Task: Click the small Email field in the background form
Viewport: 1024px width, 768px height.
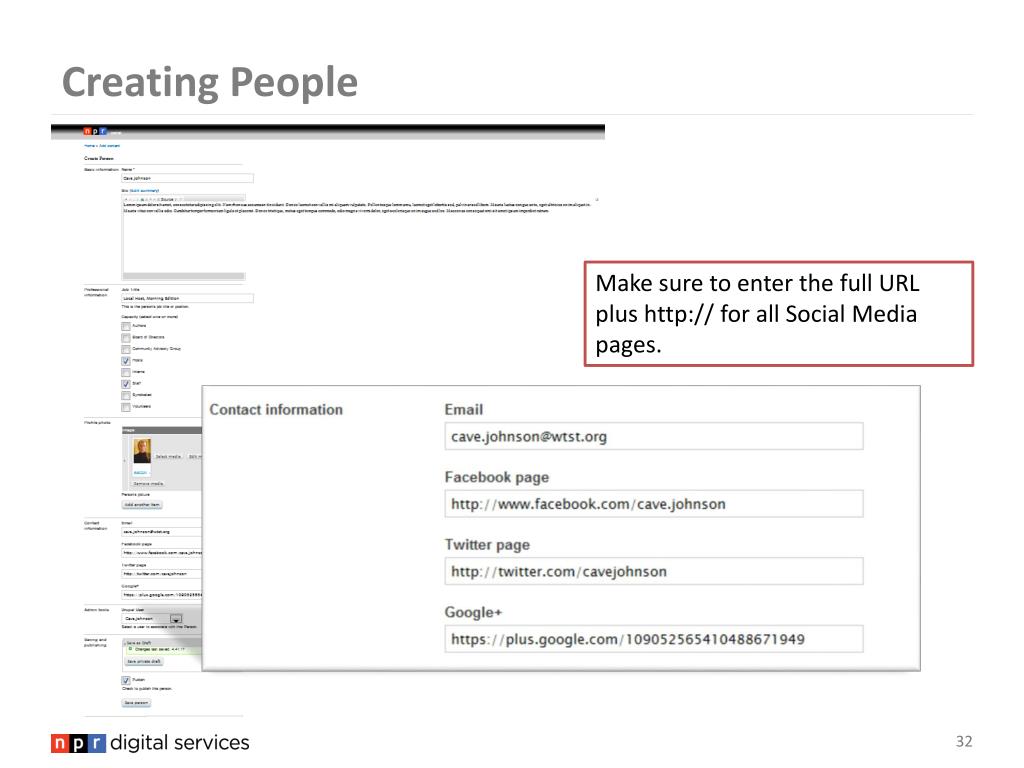Action: (x=161, y=532)
